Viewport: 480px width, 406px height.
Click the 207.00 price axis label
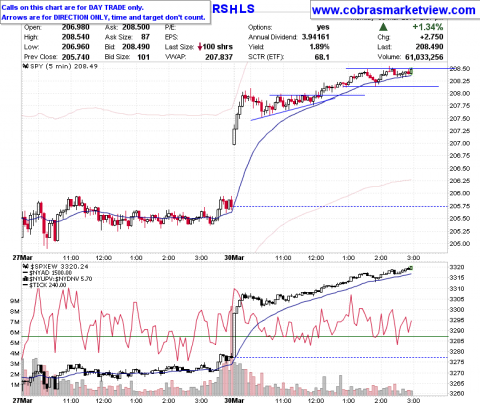(460, 144)
